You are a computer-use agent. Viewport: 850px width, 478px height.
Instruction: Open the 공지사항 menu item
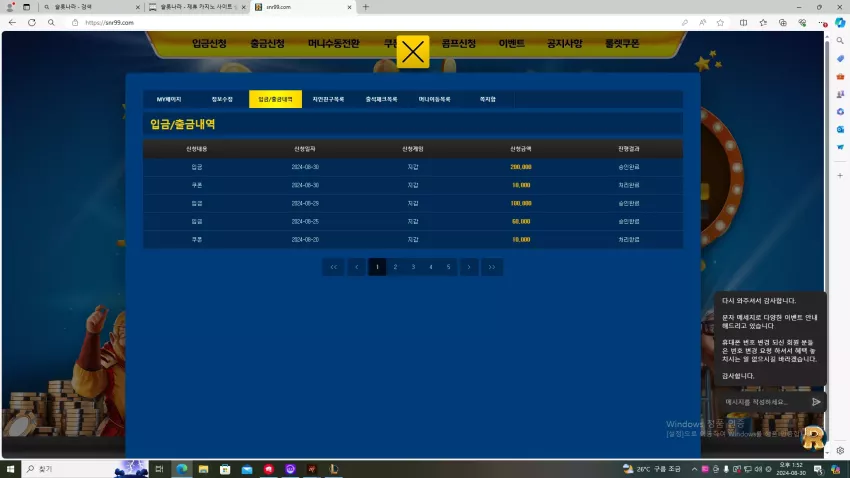(x=564, y=43)
